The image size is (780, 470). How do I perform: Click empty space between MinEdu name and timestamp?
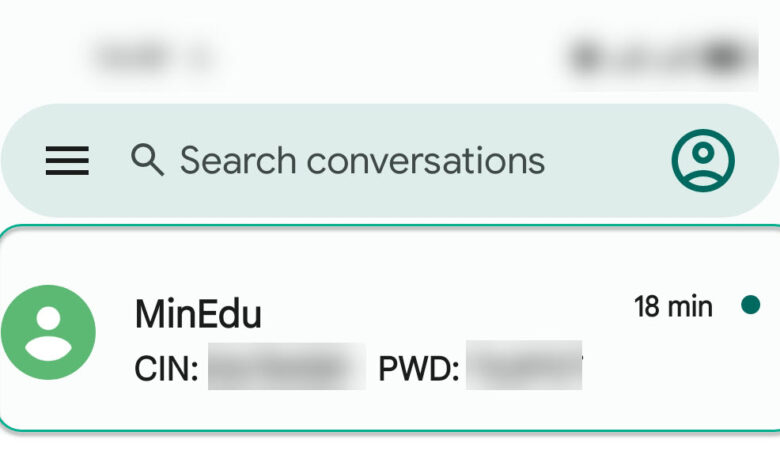pos(445,312)
